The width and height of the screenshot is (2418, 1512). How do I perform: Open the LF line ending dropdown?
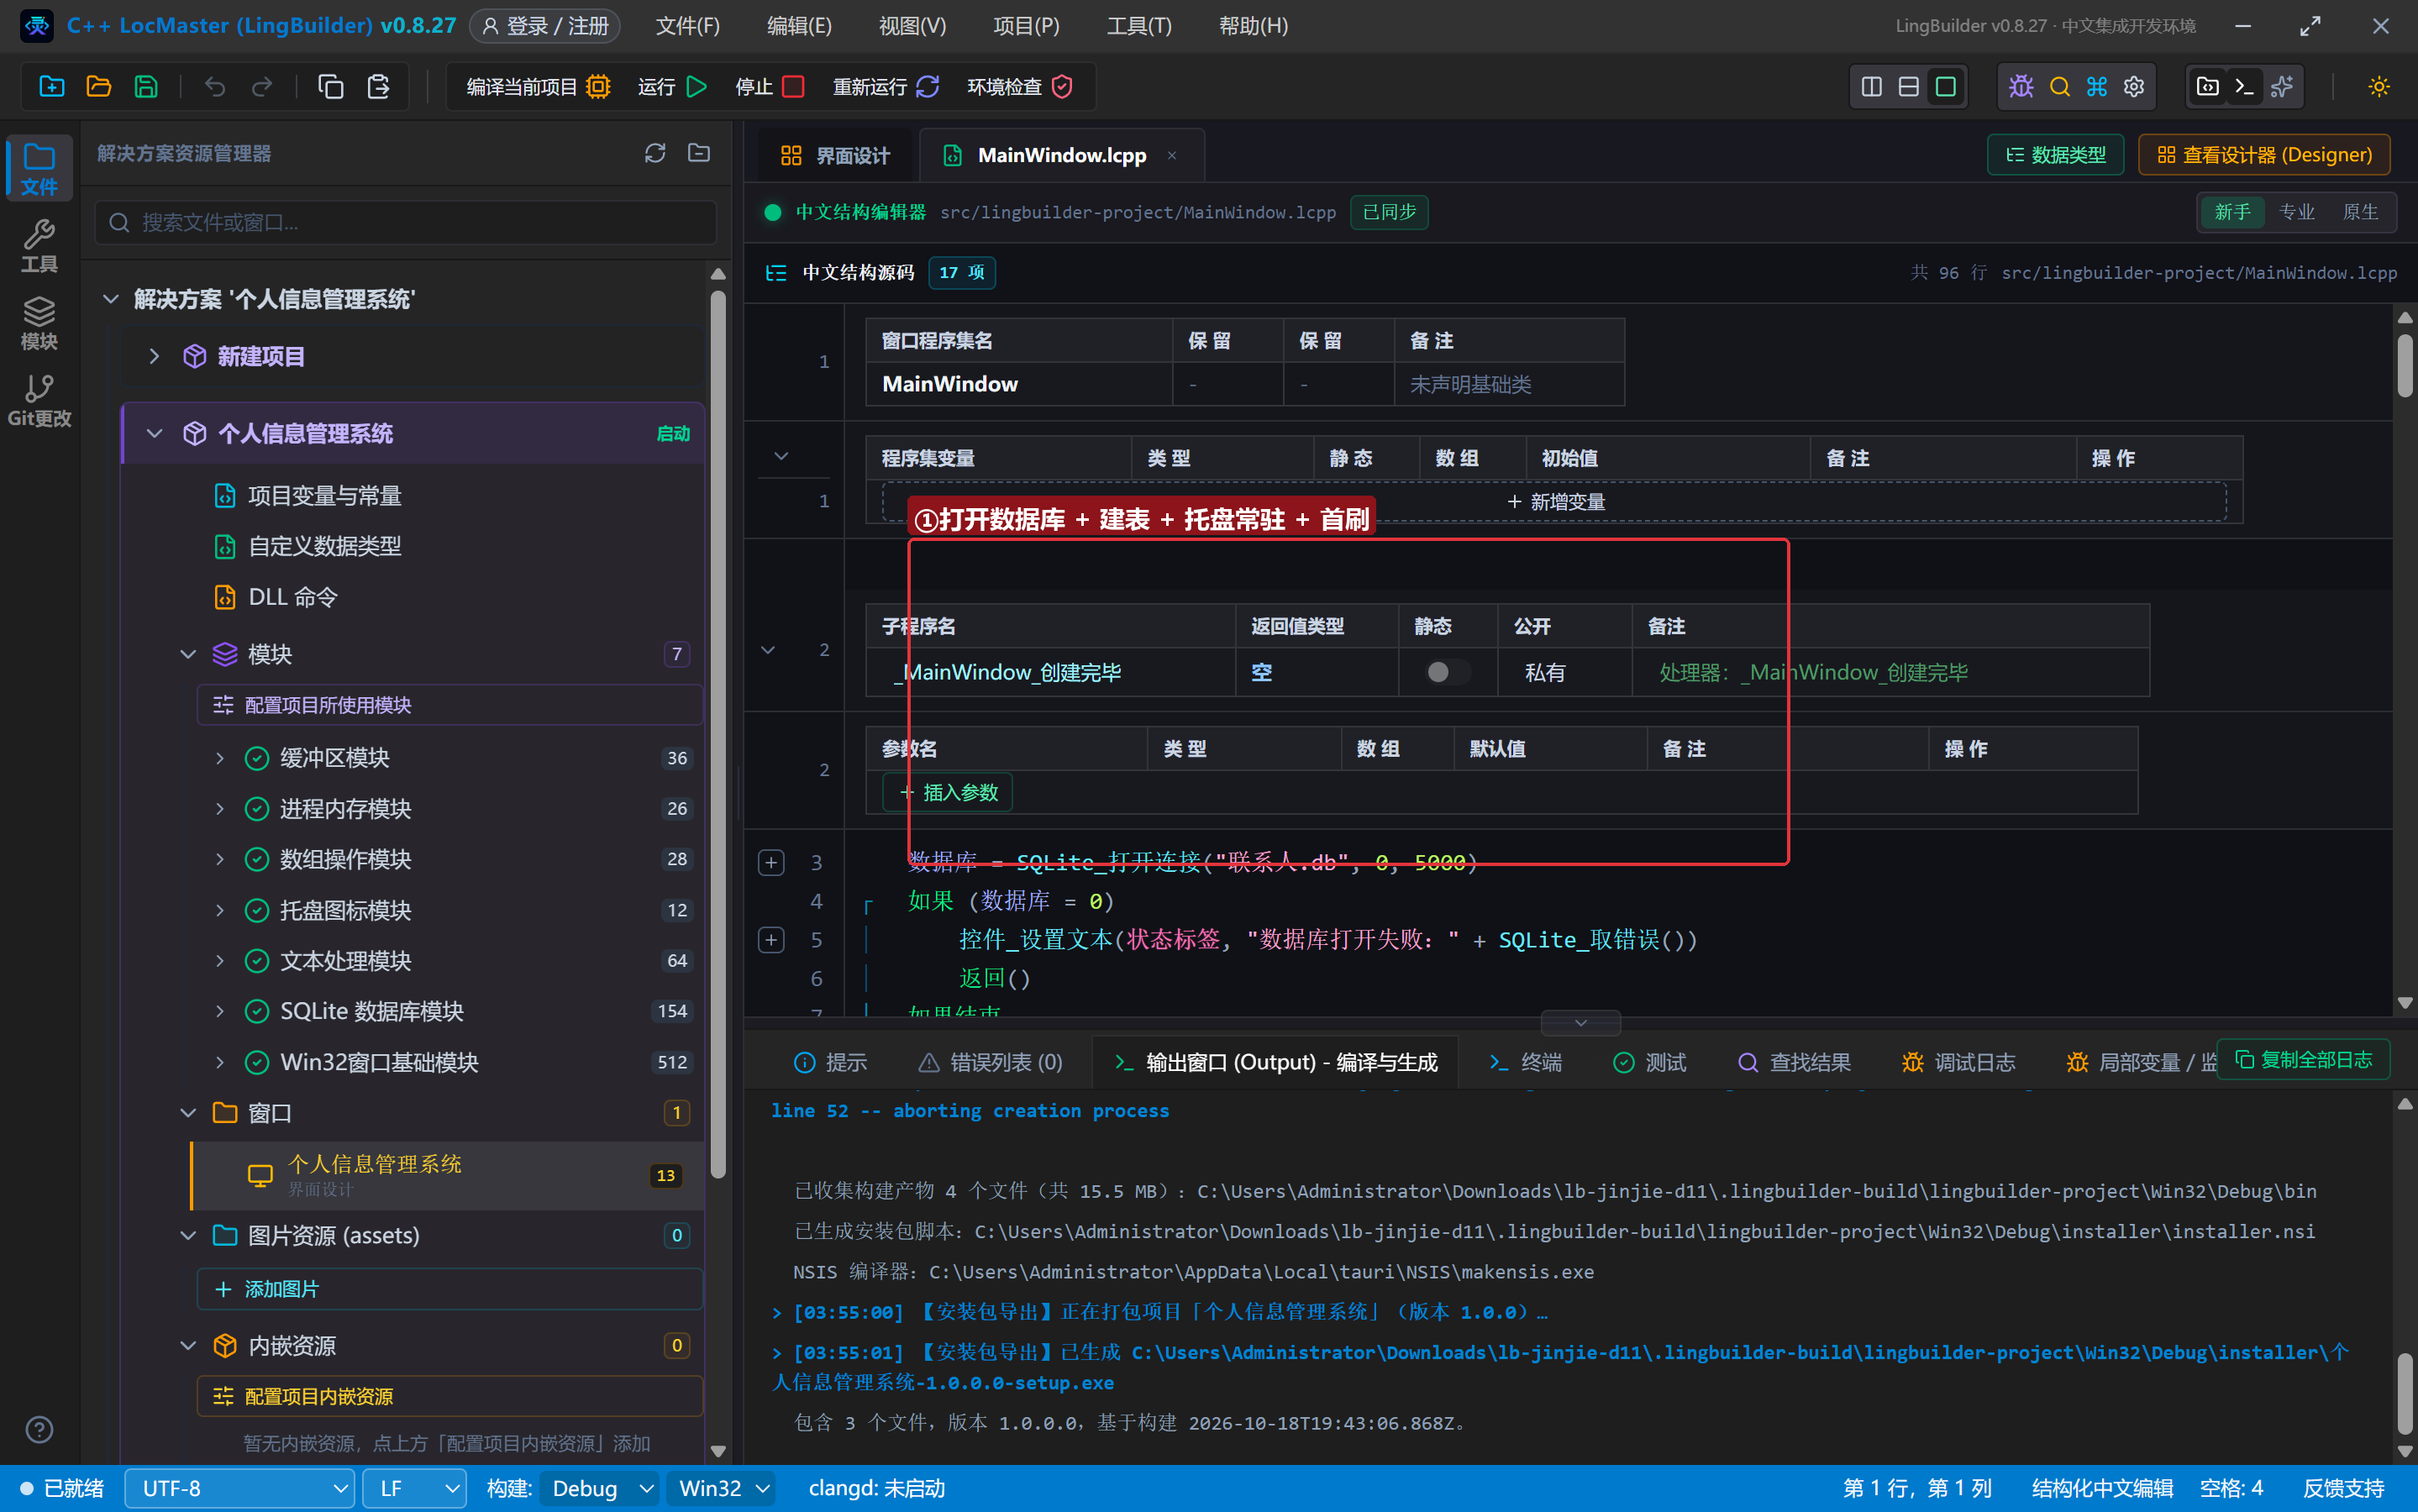414,1488
